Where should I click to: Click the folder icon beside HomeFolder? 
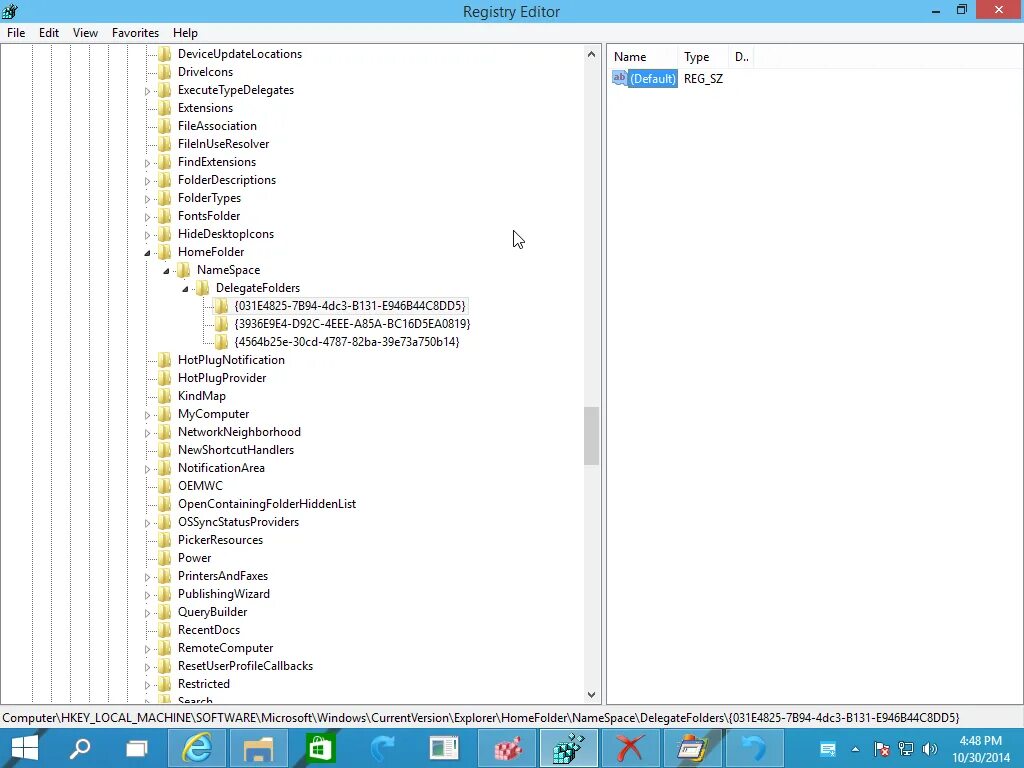(165, 252)
